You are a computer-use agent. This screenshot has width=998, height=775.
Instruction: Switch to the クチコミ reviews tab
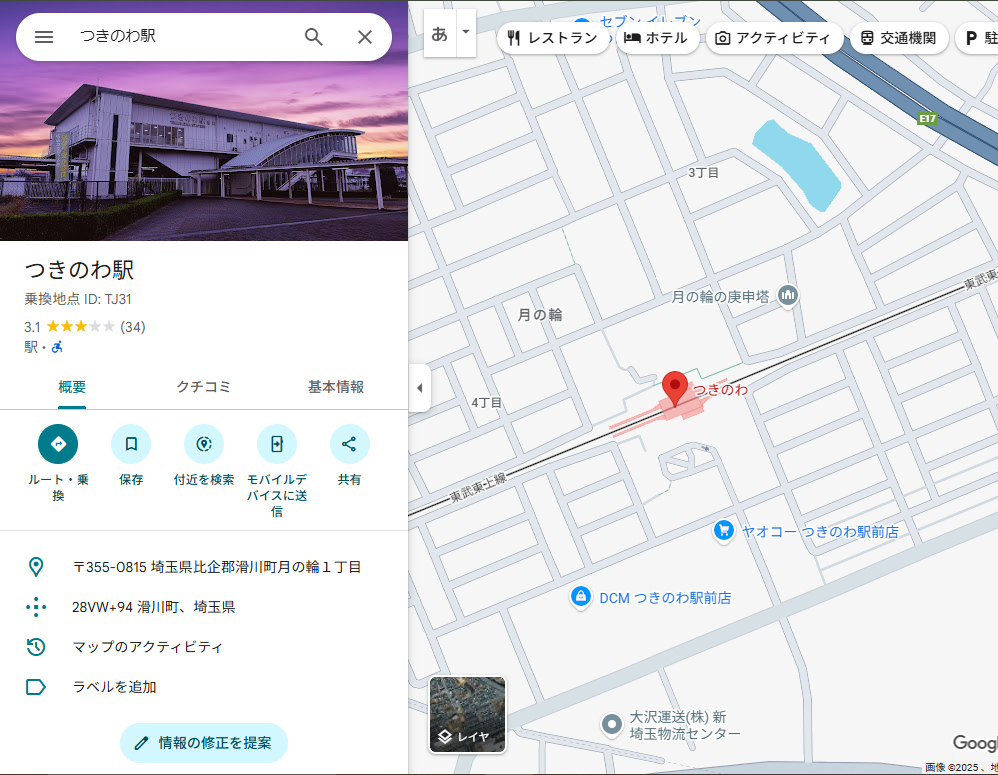pyautogui.click(x=203, y=387)
